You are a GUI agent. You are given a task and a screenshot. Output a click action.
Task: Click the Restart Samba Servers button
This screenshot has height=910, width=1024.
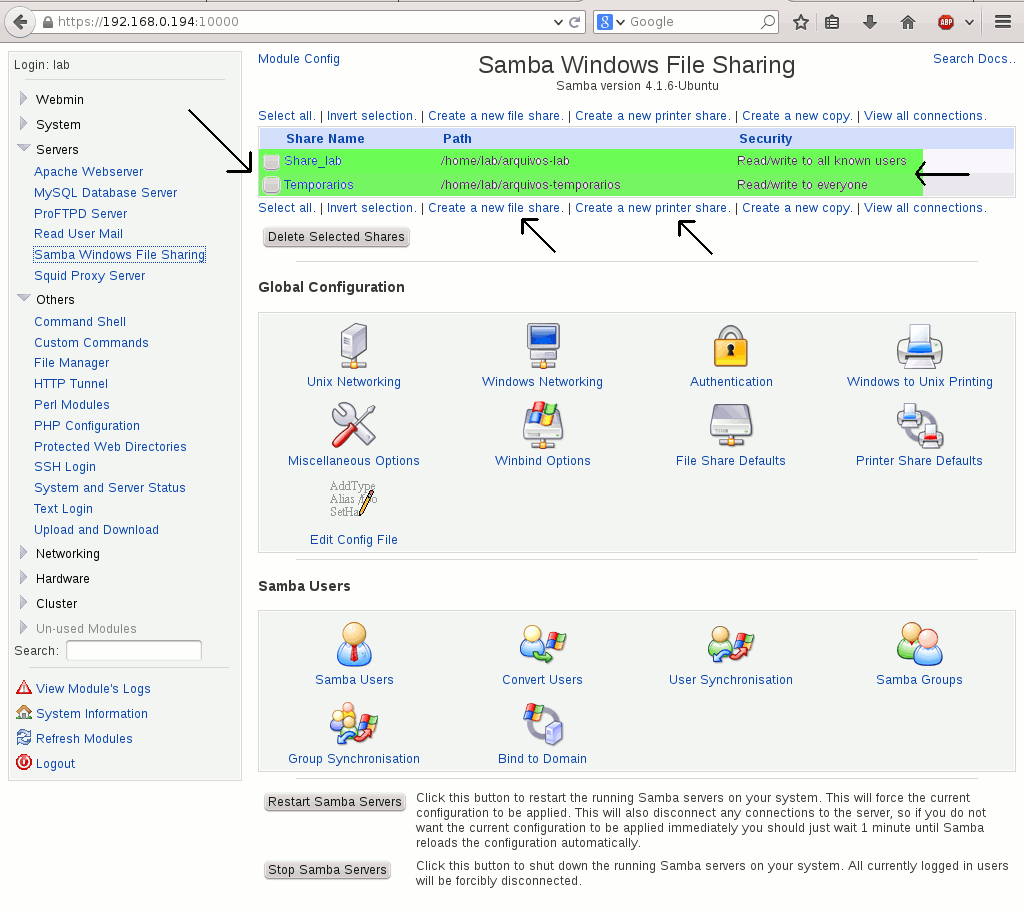[334, 802]
